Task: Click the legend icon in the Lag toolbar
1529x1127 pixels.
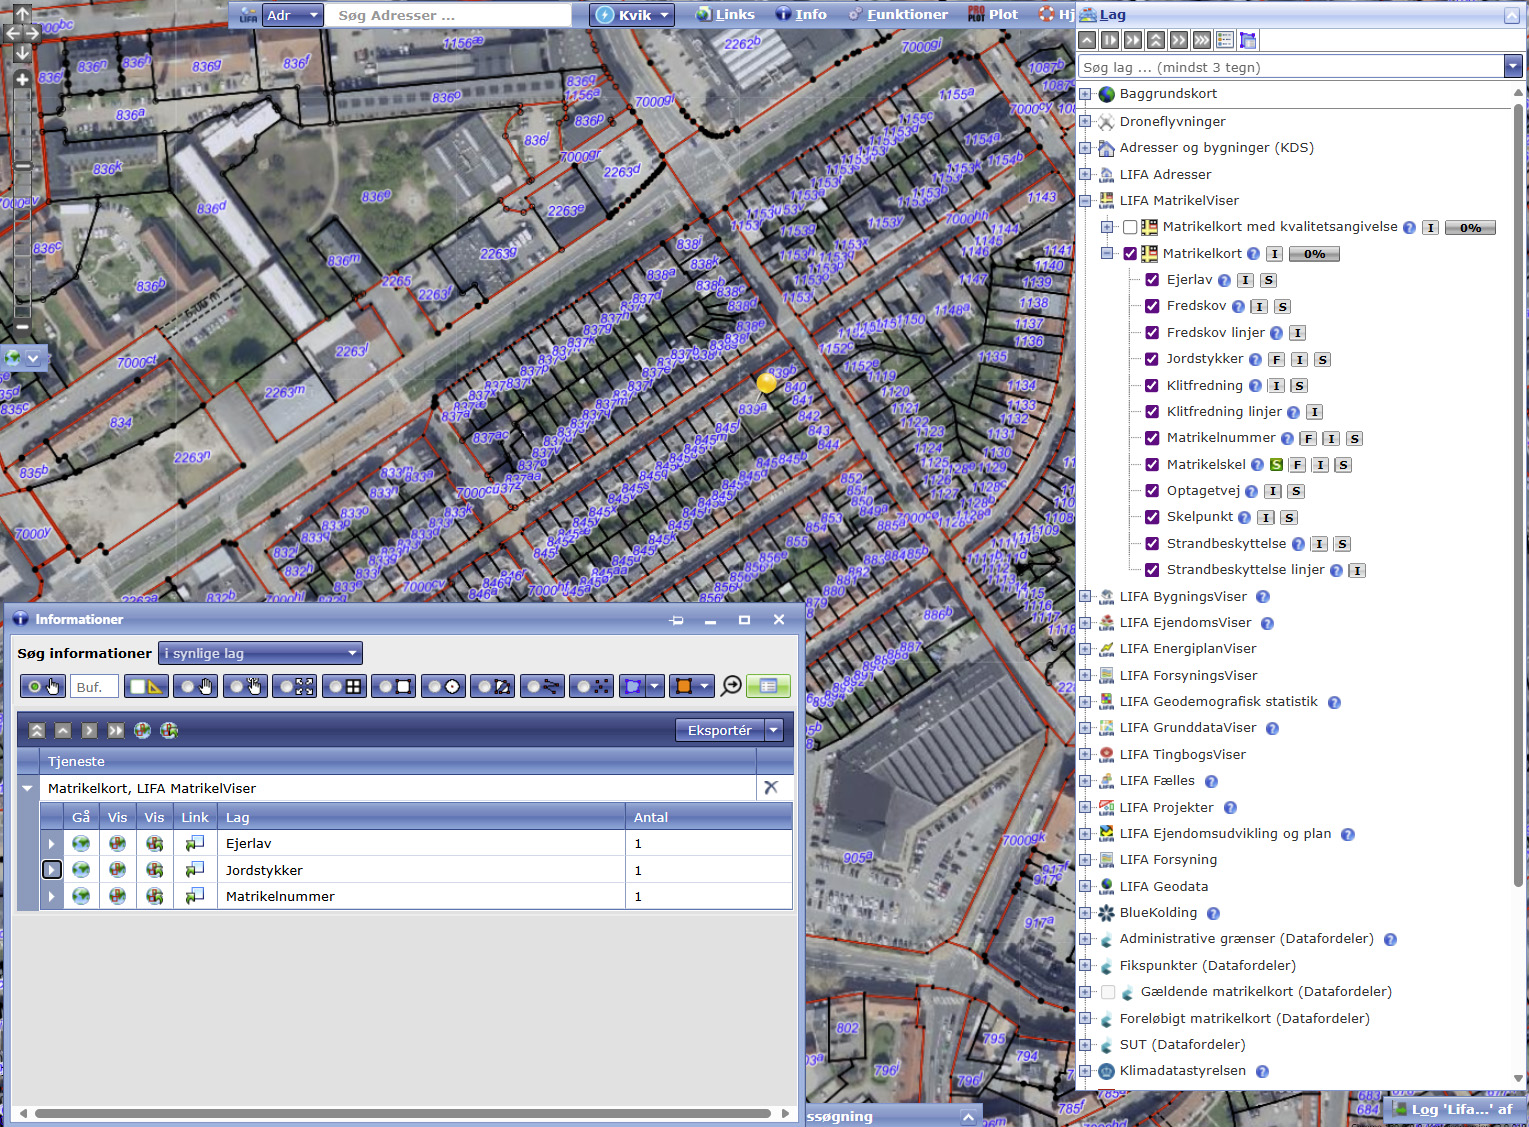Action: [x=1225, y=40]
